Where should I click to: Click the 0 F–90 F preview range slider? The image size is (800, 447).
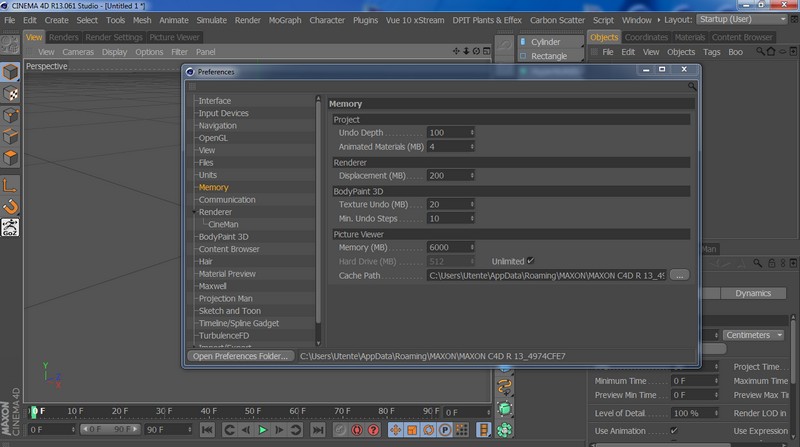110,429
